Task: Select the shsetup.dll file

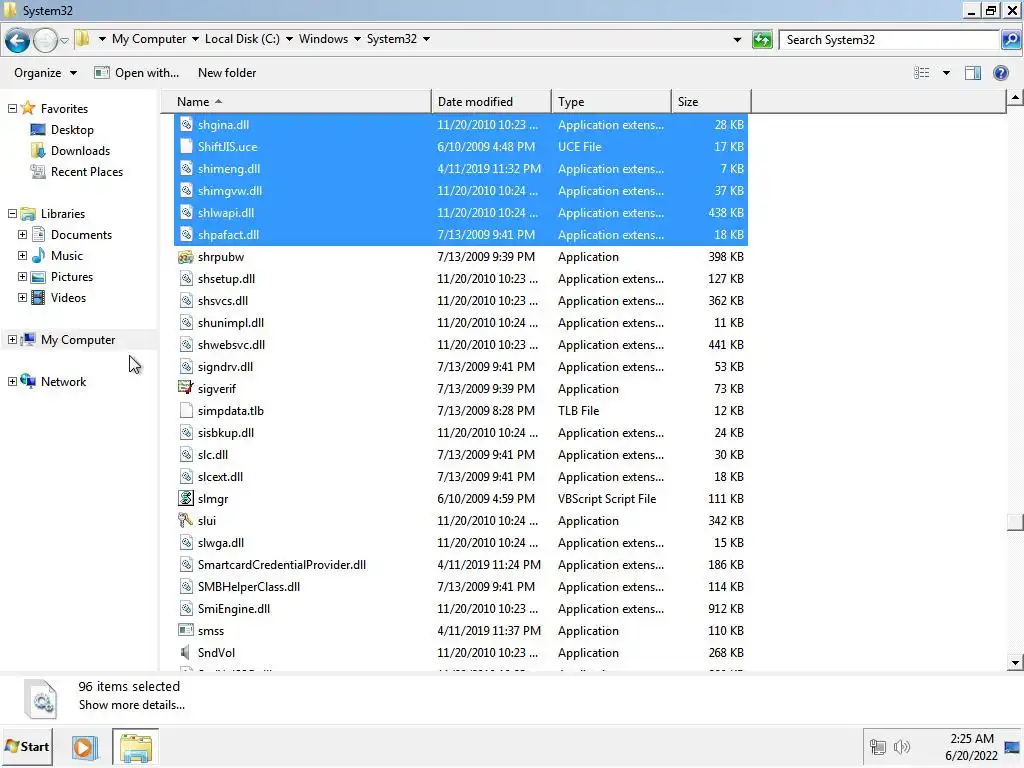Action: coord(461,279)
